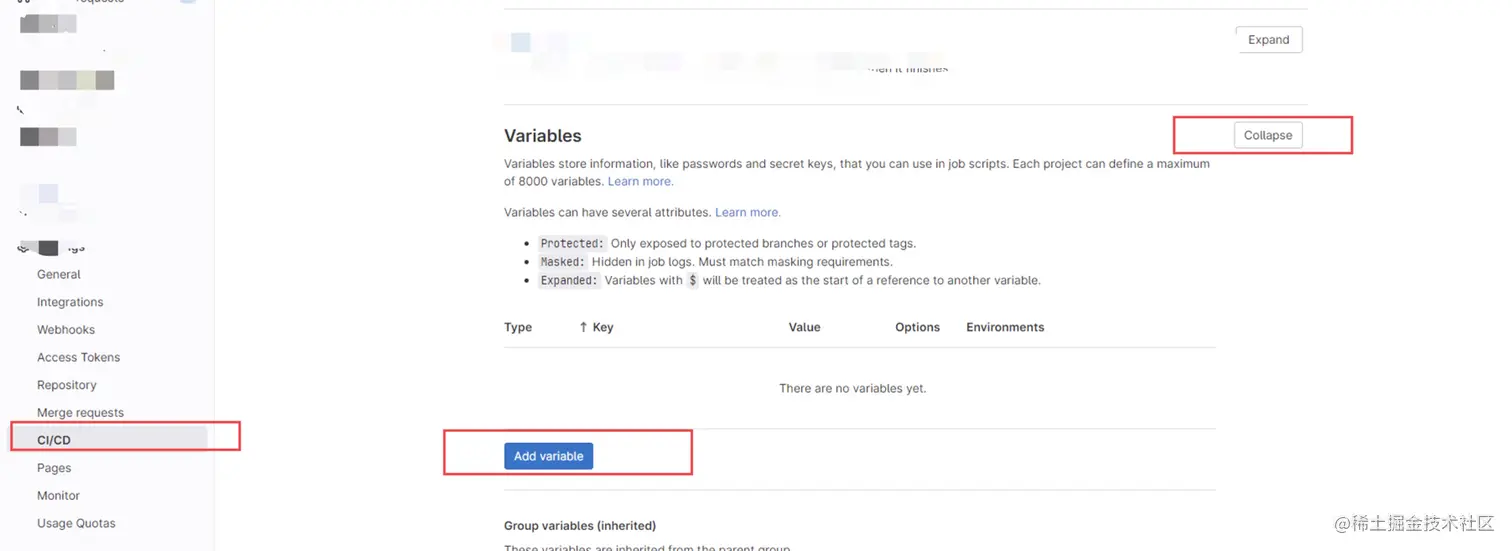The width and height of the screenshot is (1512, 551).
Task: Select Access Tokens in sidebar
Action: [78, 357]
